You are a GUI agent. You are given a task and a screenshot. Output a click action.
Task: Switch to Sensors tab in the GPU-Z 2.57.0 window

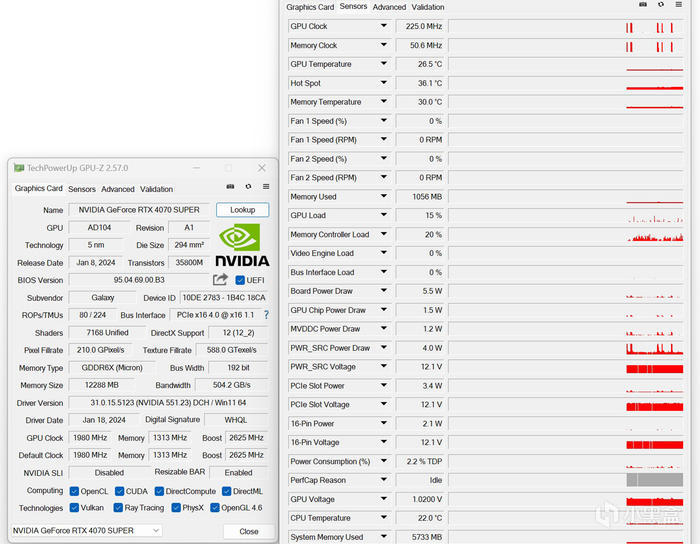tap(82, 189)
